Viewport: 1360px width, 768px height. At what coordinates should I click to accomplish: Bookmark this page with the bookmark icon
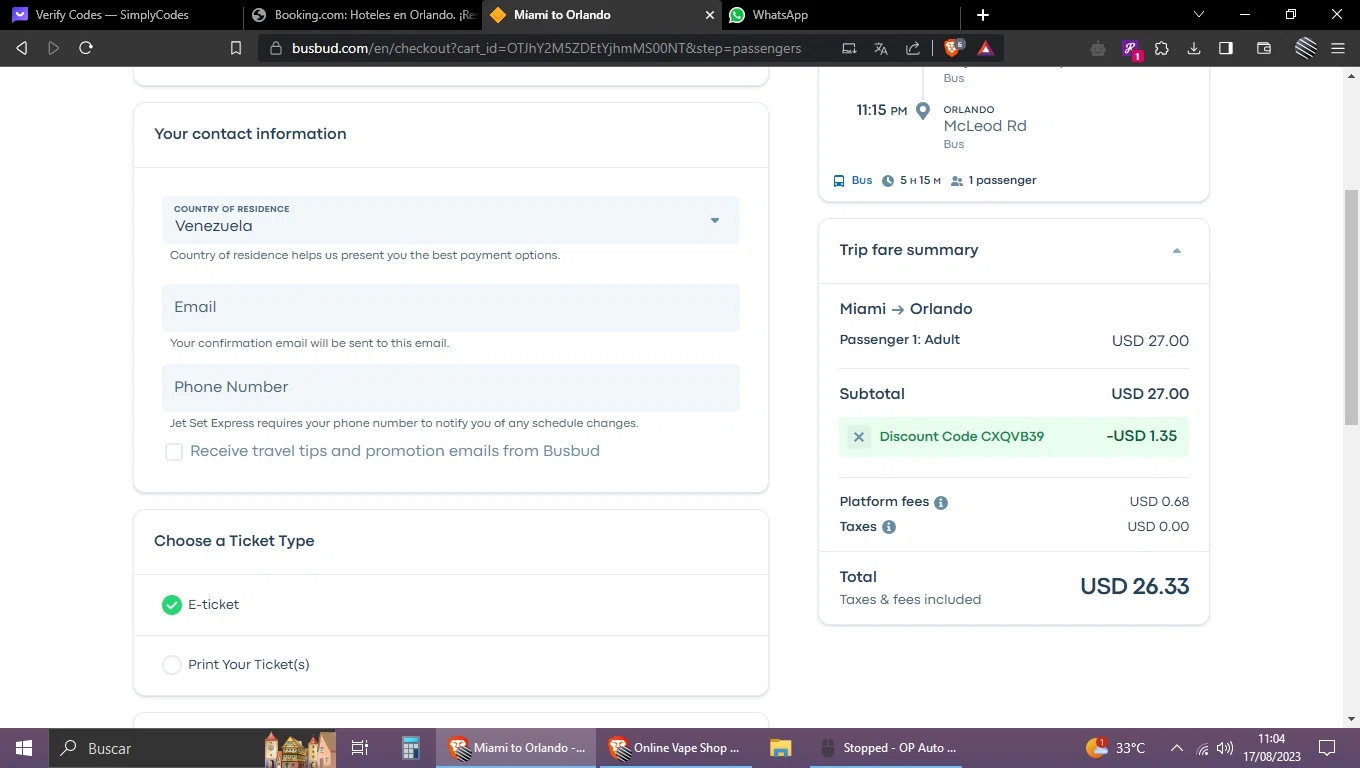(236, 48)
